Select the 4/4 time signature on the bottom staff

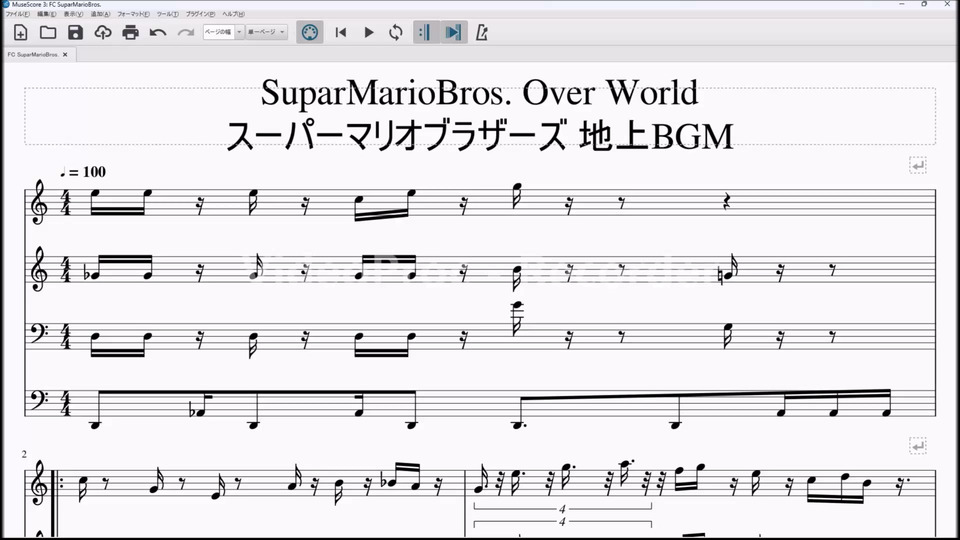point(66,403)
